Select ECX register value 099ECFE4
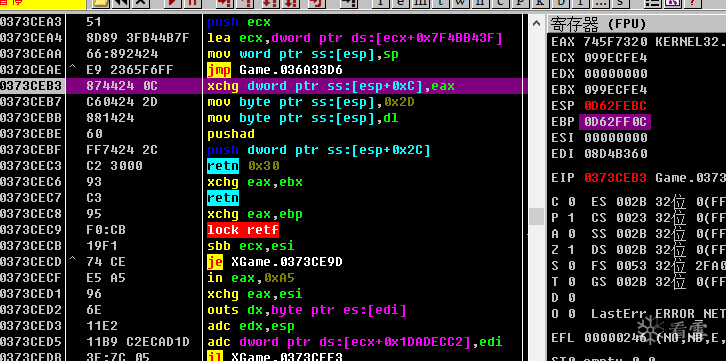Image resolution: width=726 pixels, height=361 pixels. click(616, 58)
